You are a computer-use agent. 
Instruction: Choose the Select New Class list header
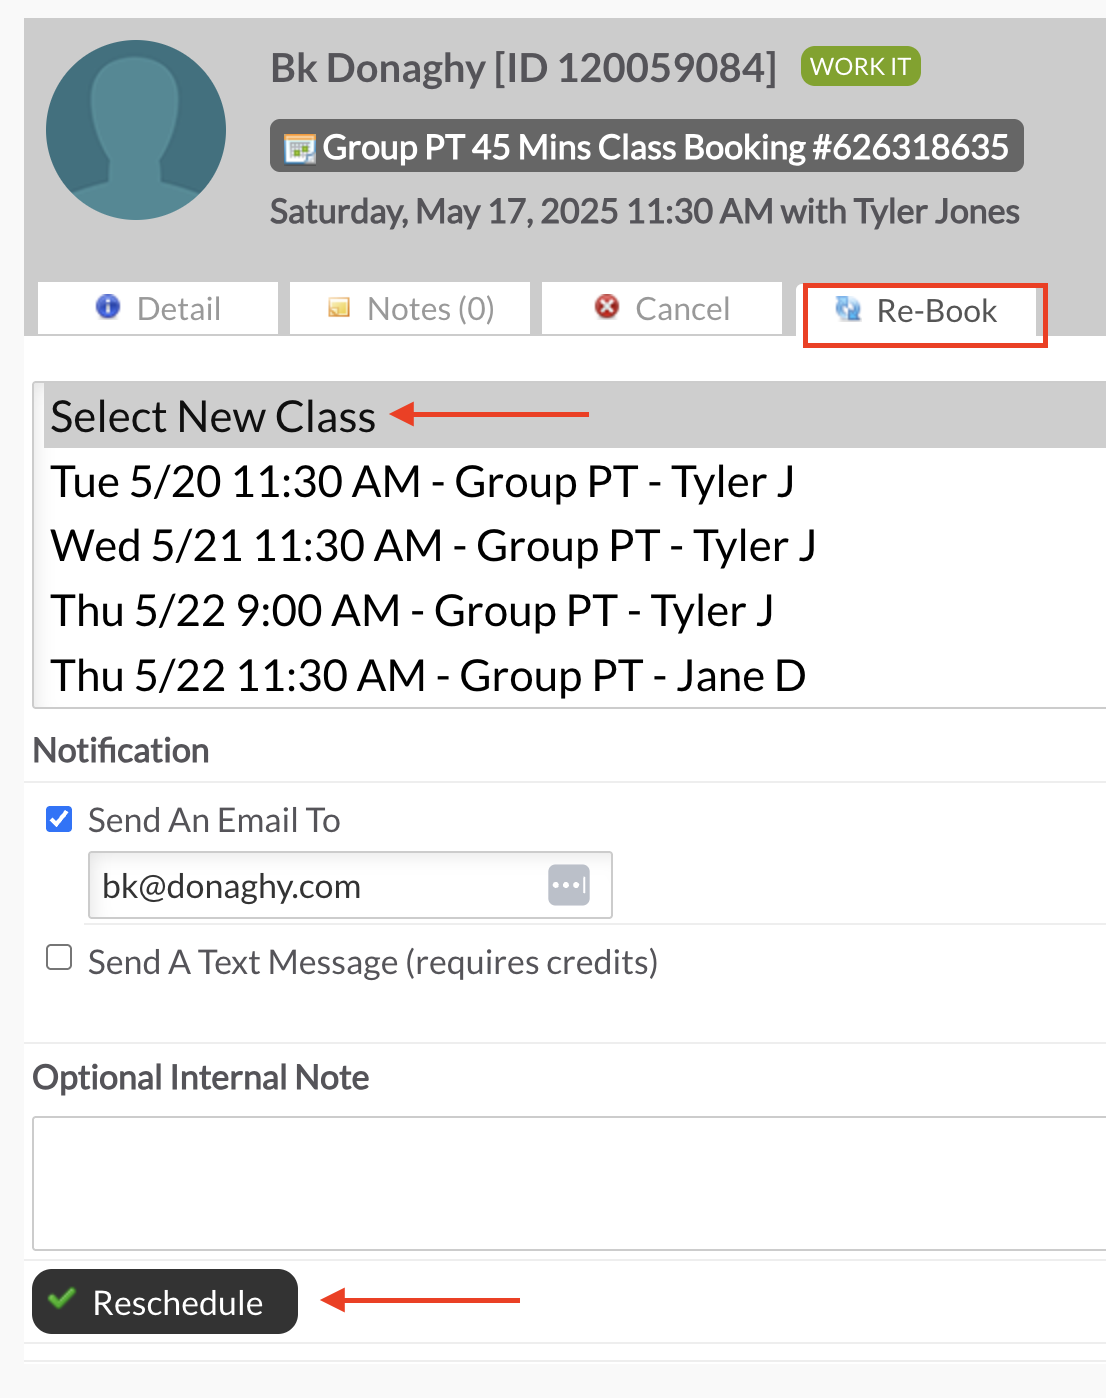coord(213,416)
